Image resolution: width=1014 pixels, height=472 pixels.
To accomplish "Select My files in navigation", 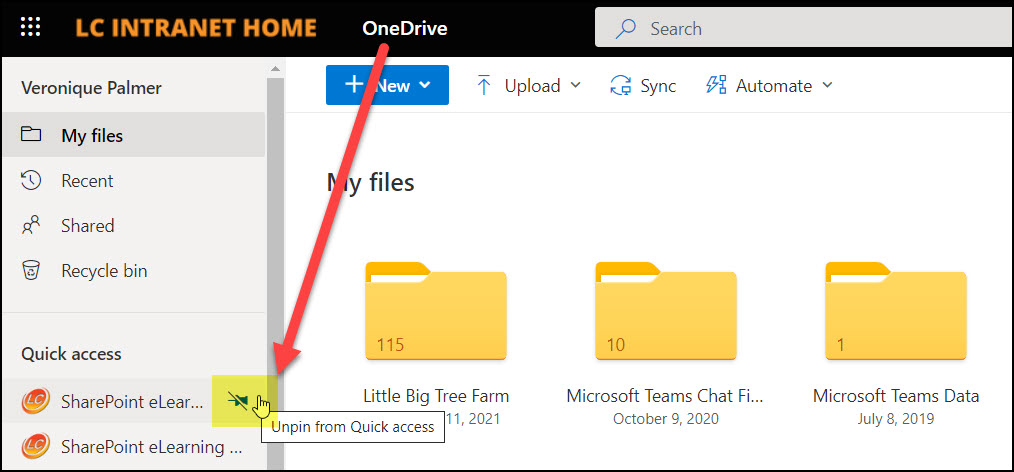I will tap(92, 136).
